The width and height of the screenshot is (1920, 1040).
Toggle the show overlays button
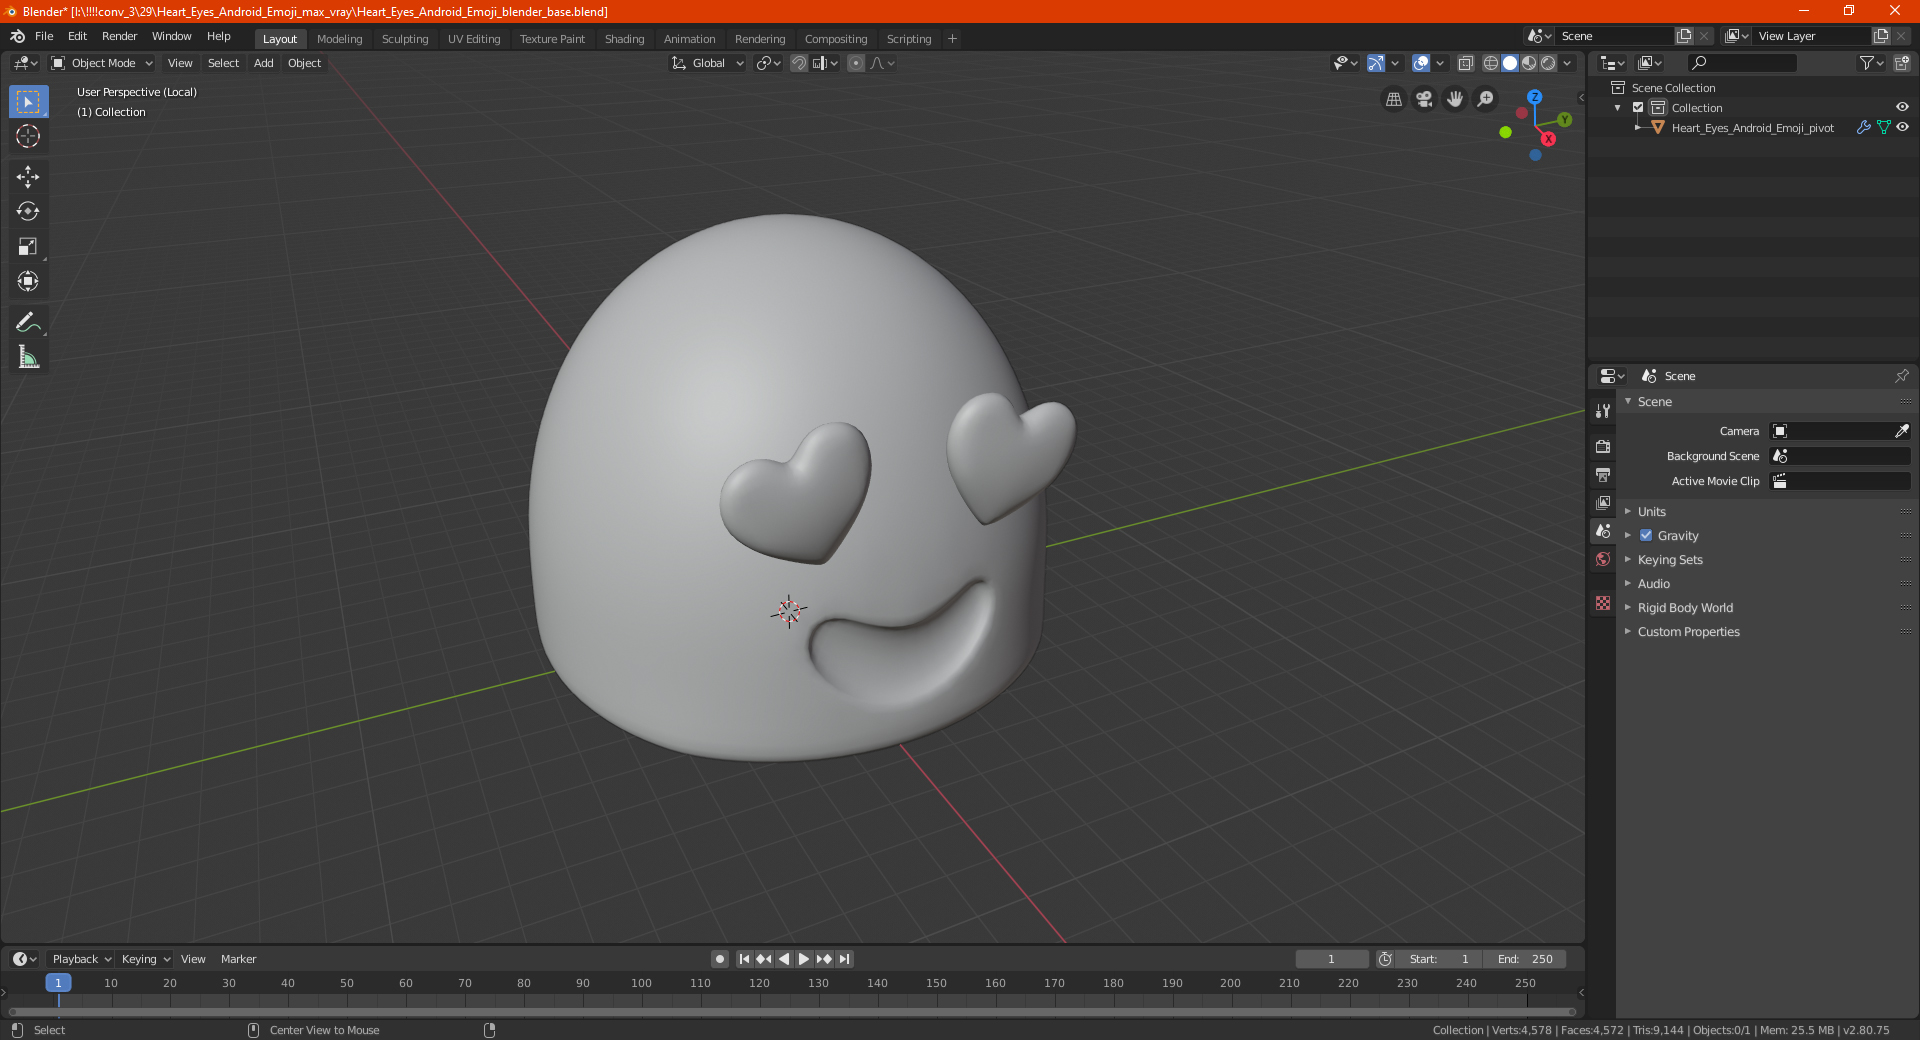tap(1421, 63)
